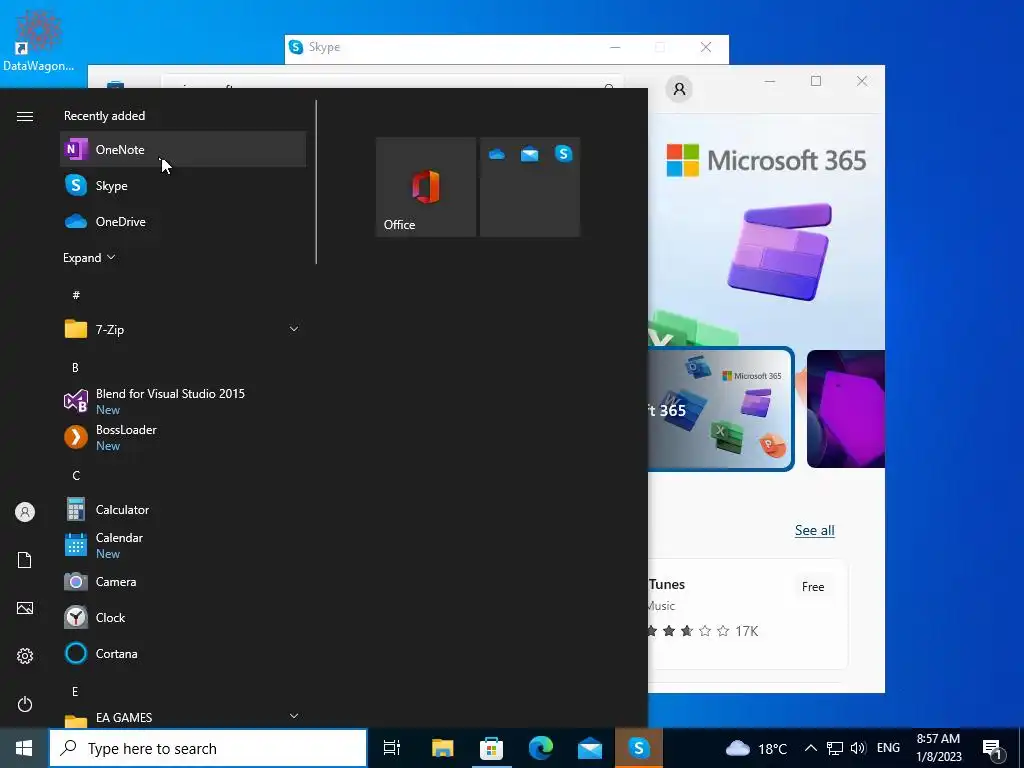Click the E letter header in the app list

point(75,692)
